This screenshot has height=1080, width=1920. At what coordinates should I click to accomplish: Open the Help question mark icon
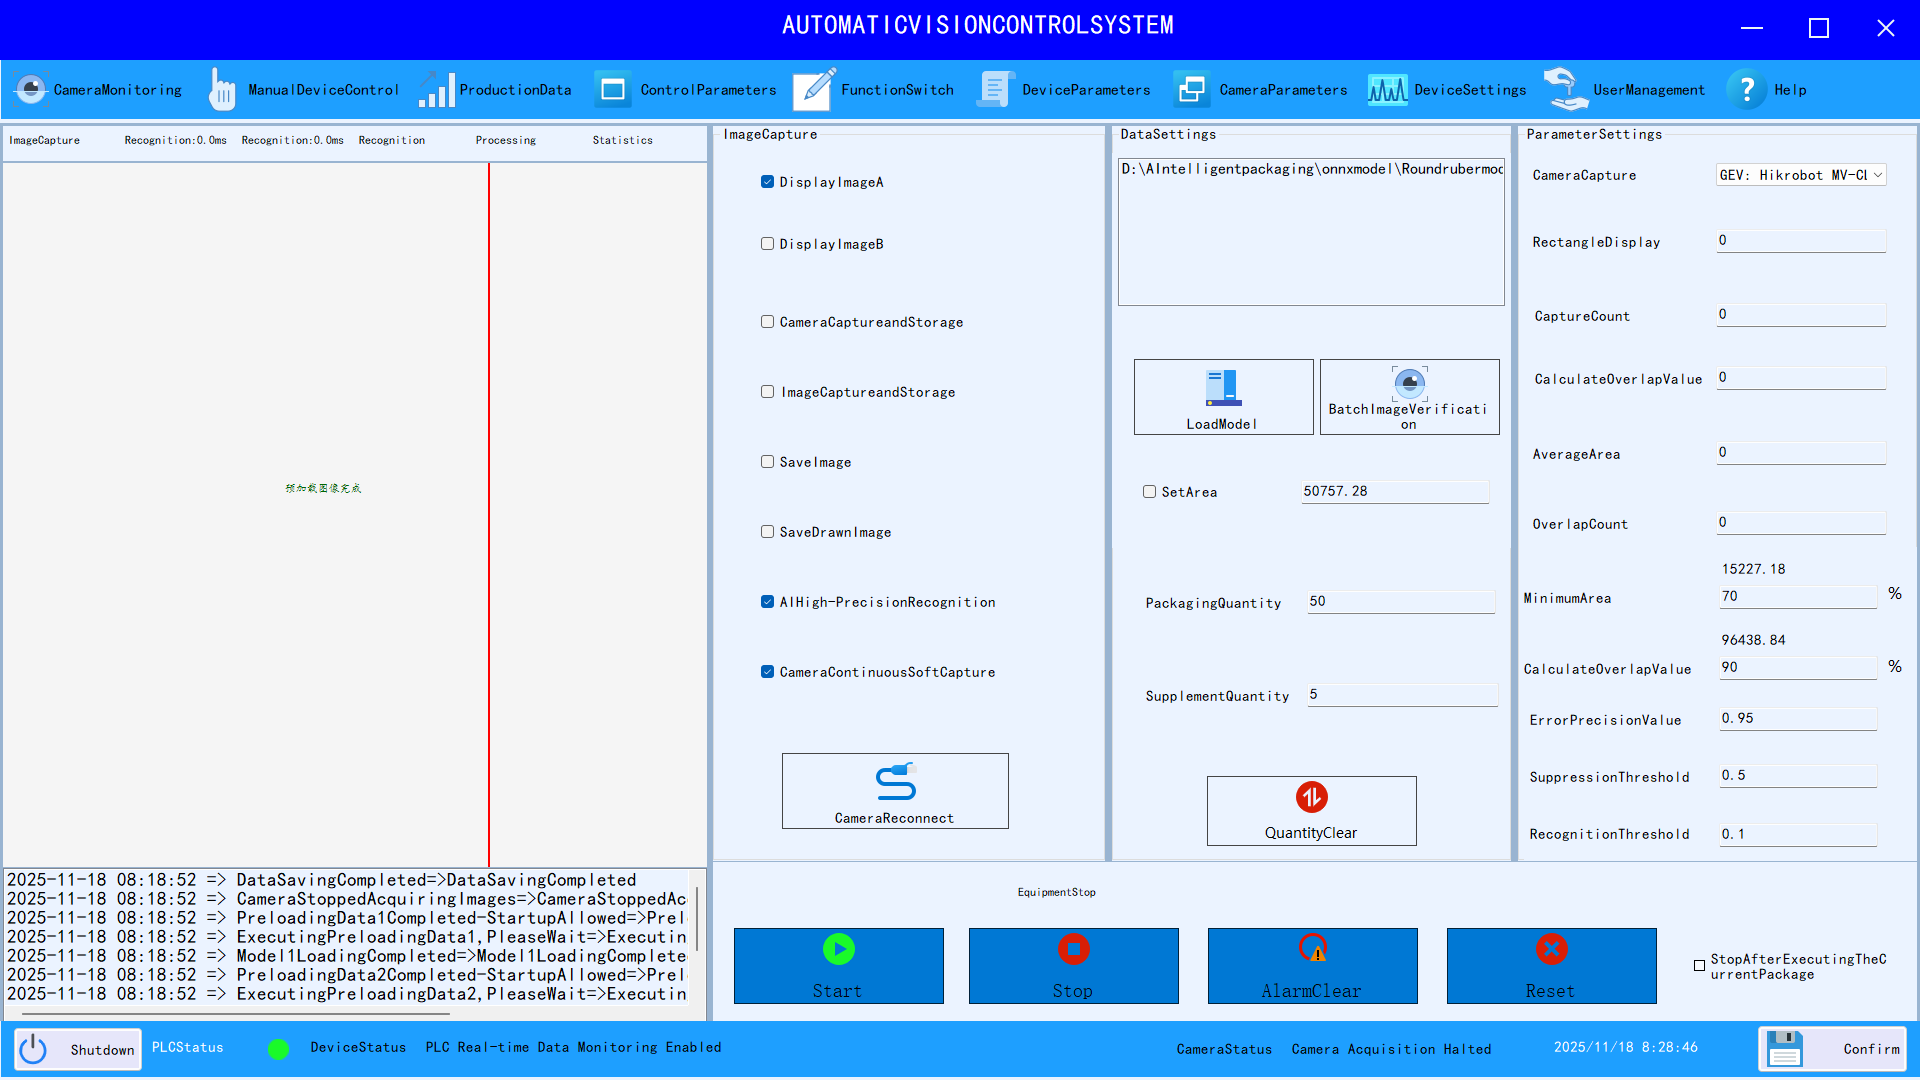(x=1747, y=90)
